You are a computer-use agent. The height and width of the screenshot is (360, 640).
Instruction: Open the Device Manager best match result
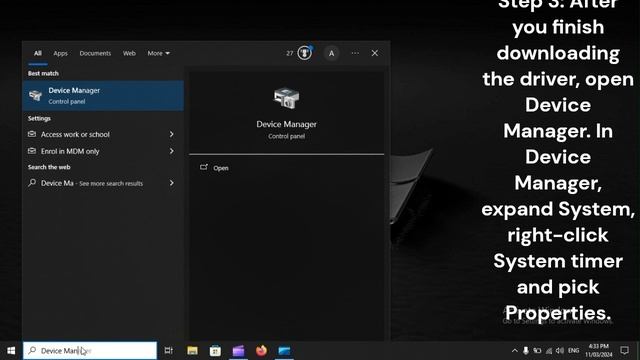click(x=103, y=96)
